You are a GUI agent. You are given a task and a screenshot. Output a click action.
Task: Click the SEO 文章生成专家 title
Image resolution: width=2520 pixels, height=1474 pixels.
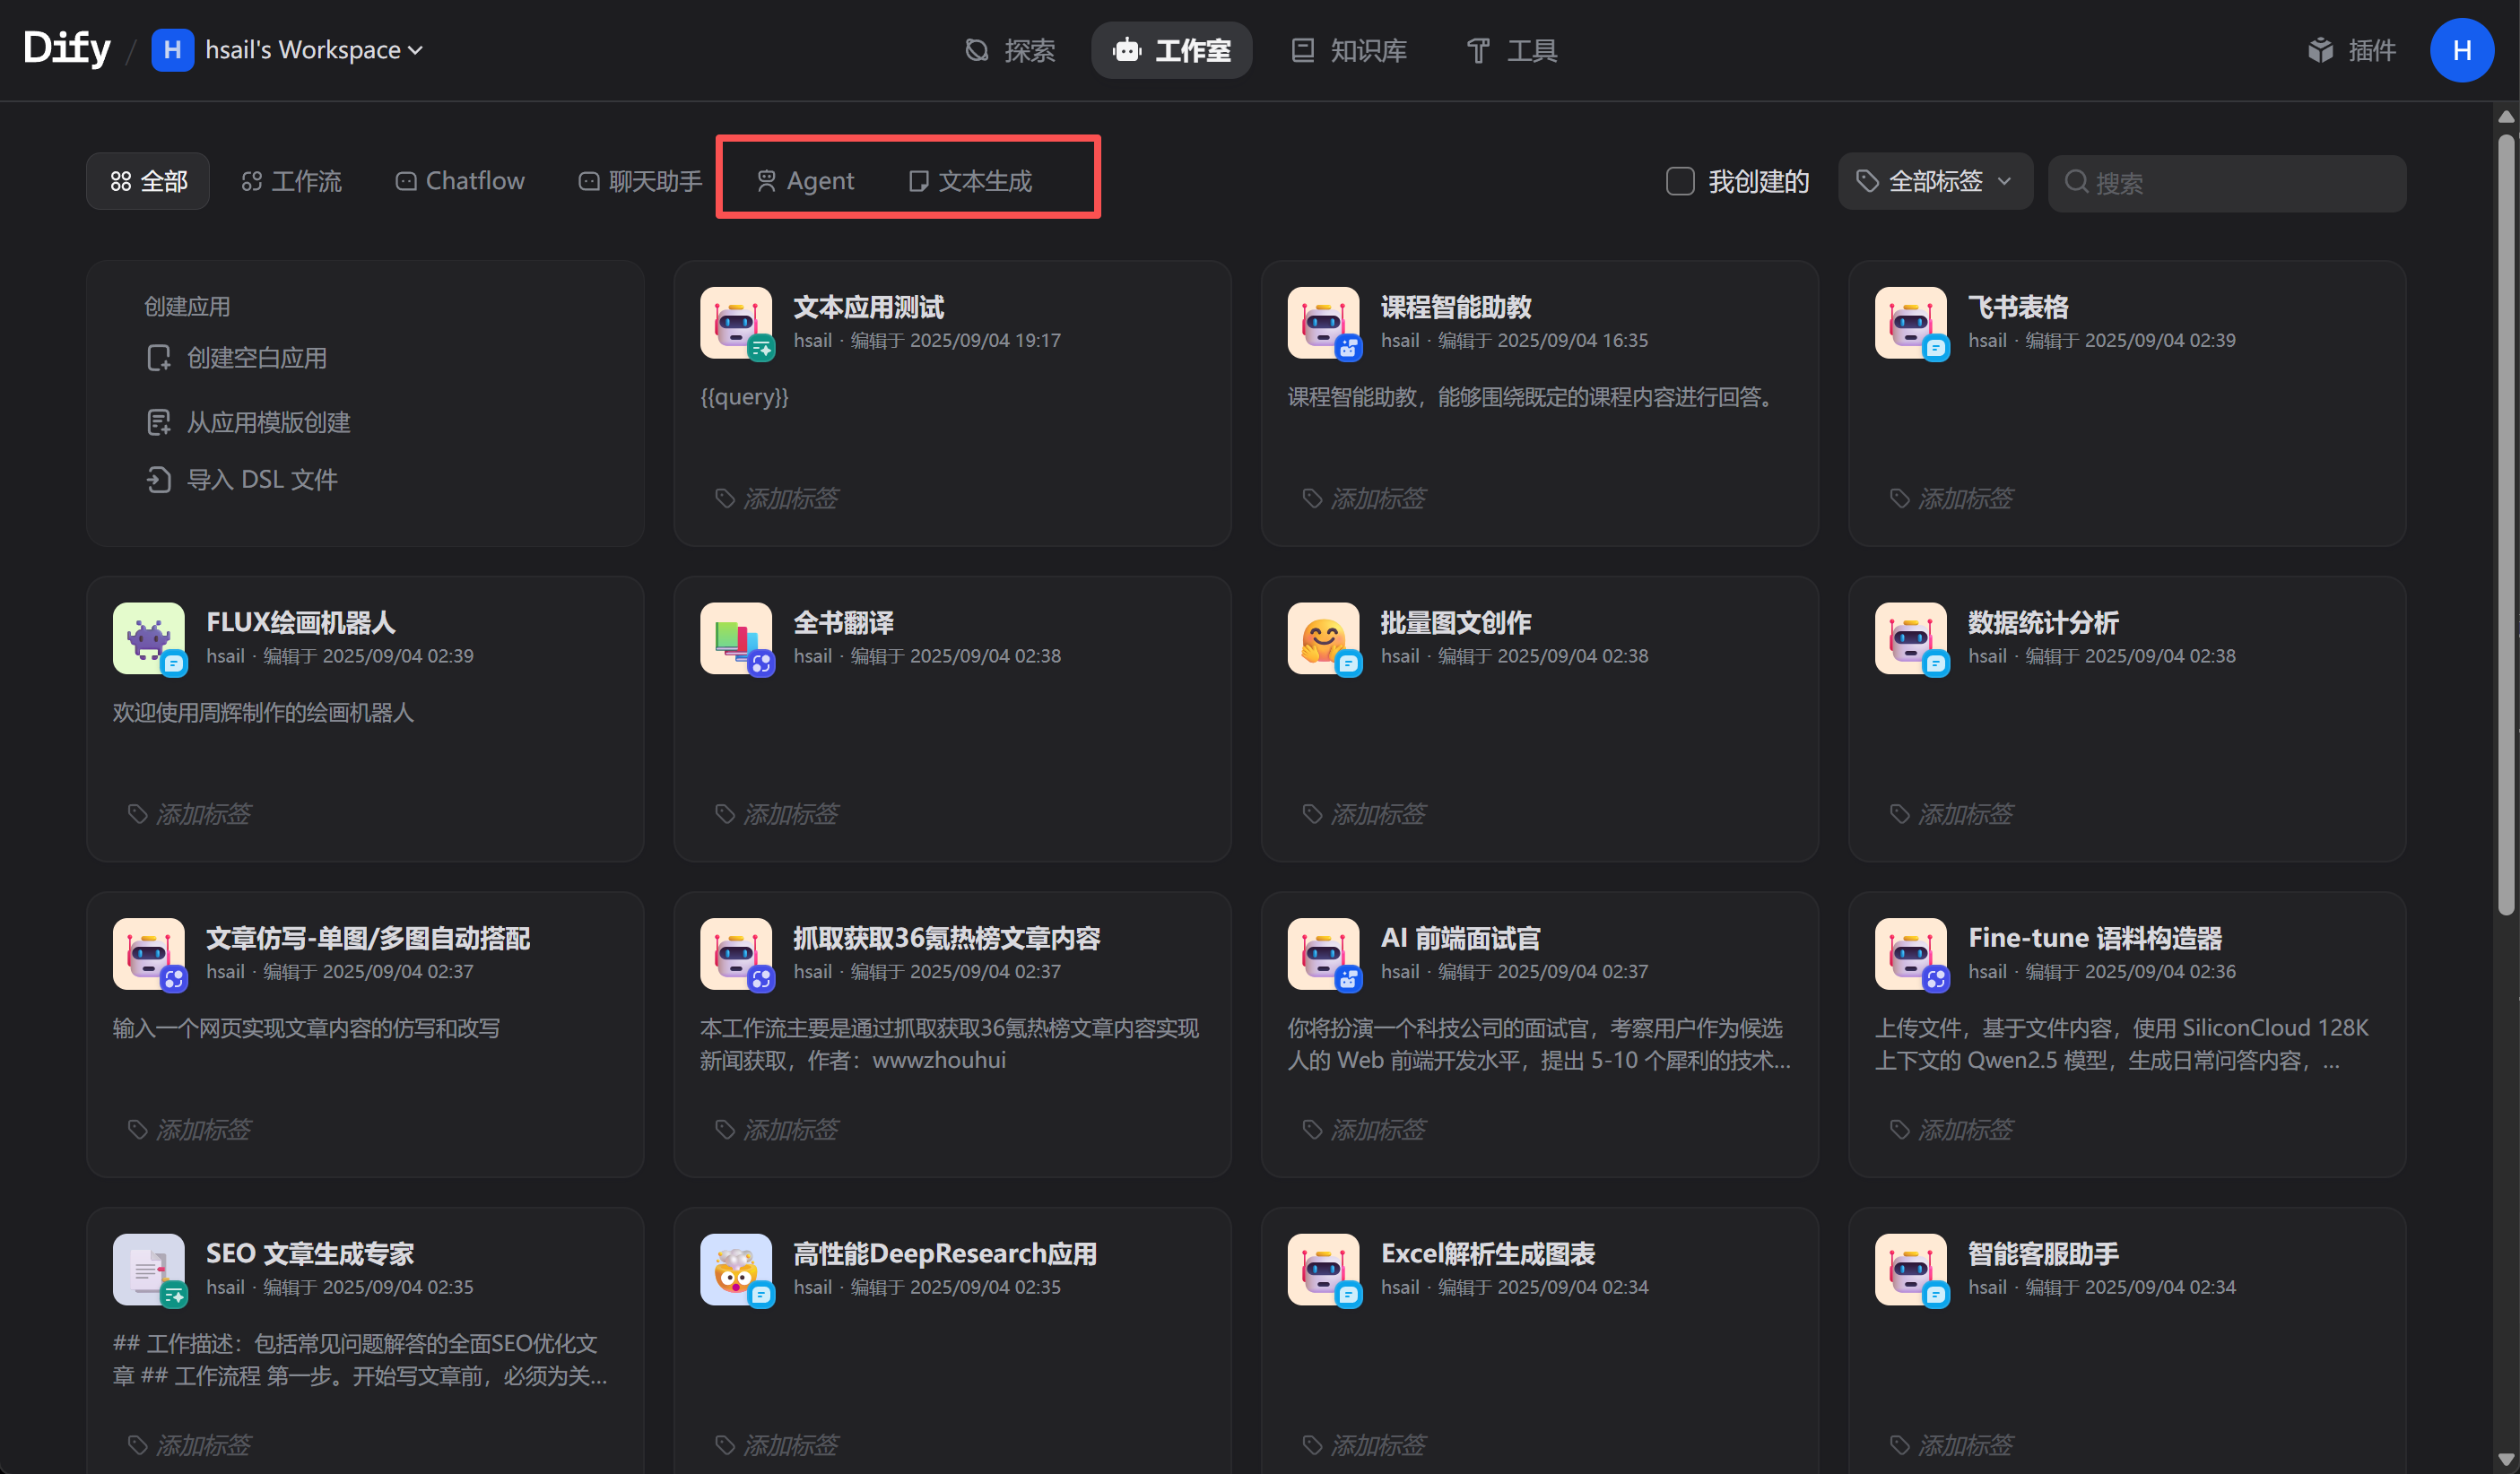[x=310, y=1253]
